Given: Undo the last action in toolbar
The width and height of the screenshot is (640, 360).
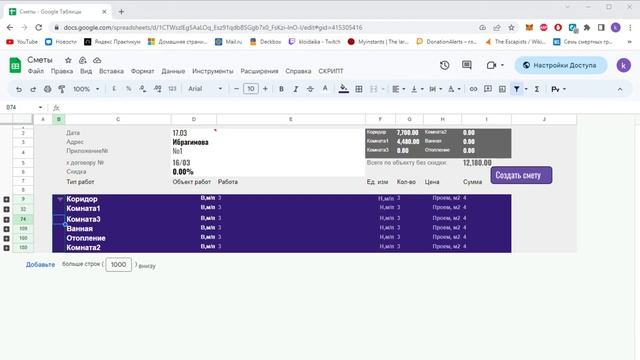Looking at the screenshot, I should click(19, 89).
